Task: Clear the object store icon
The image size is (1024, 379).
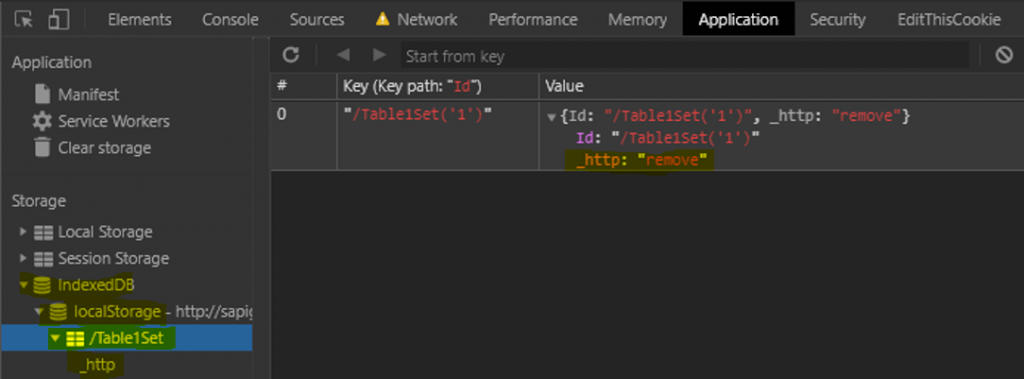Action: coord(1004,56)
